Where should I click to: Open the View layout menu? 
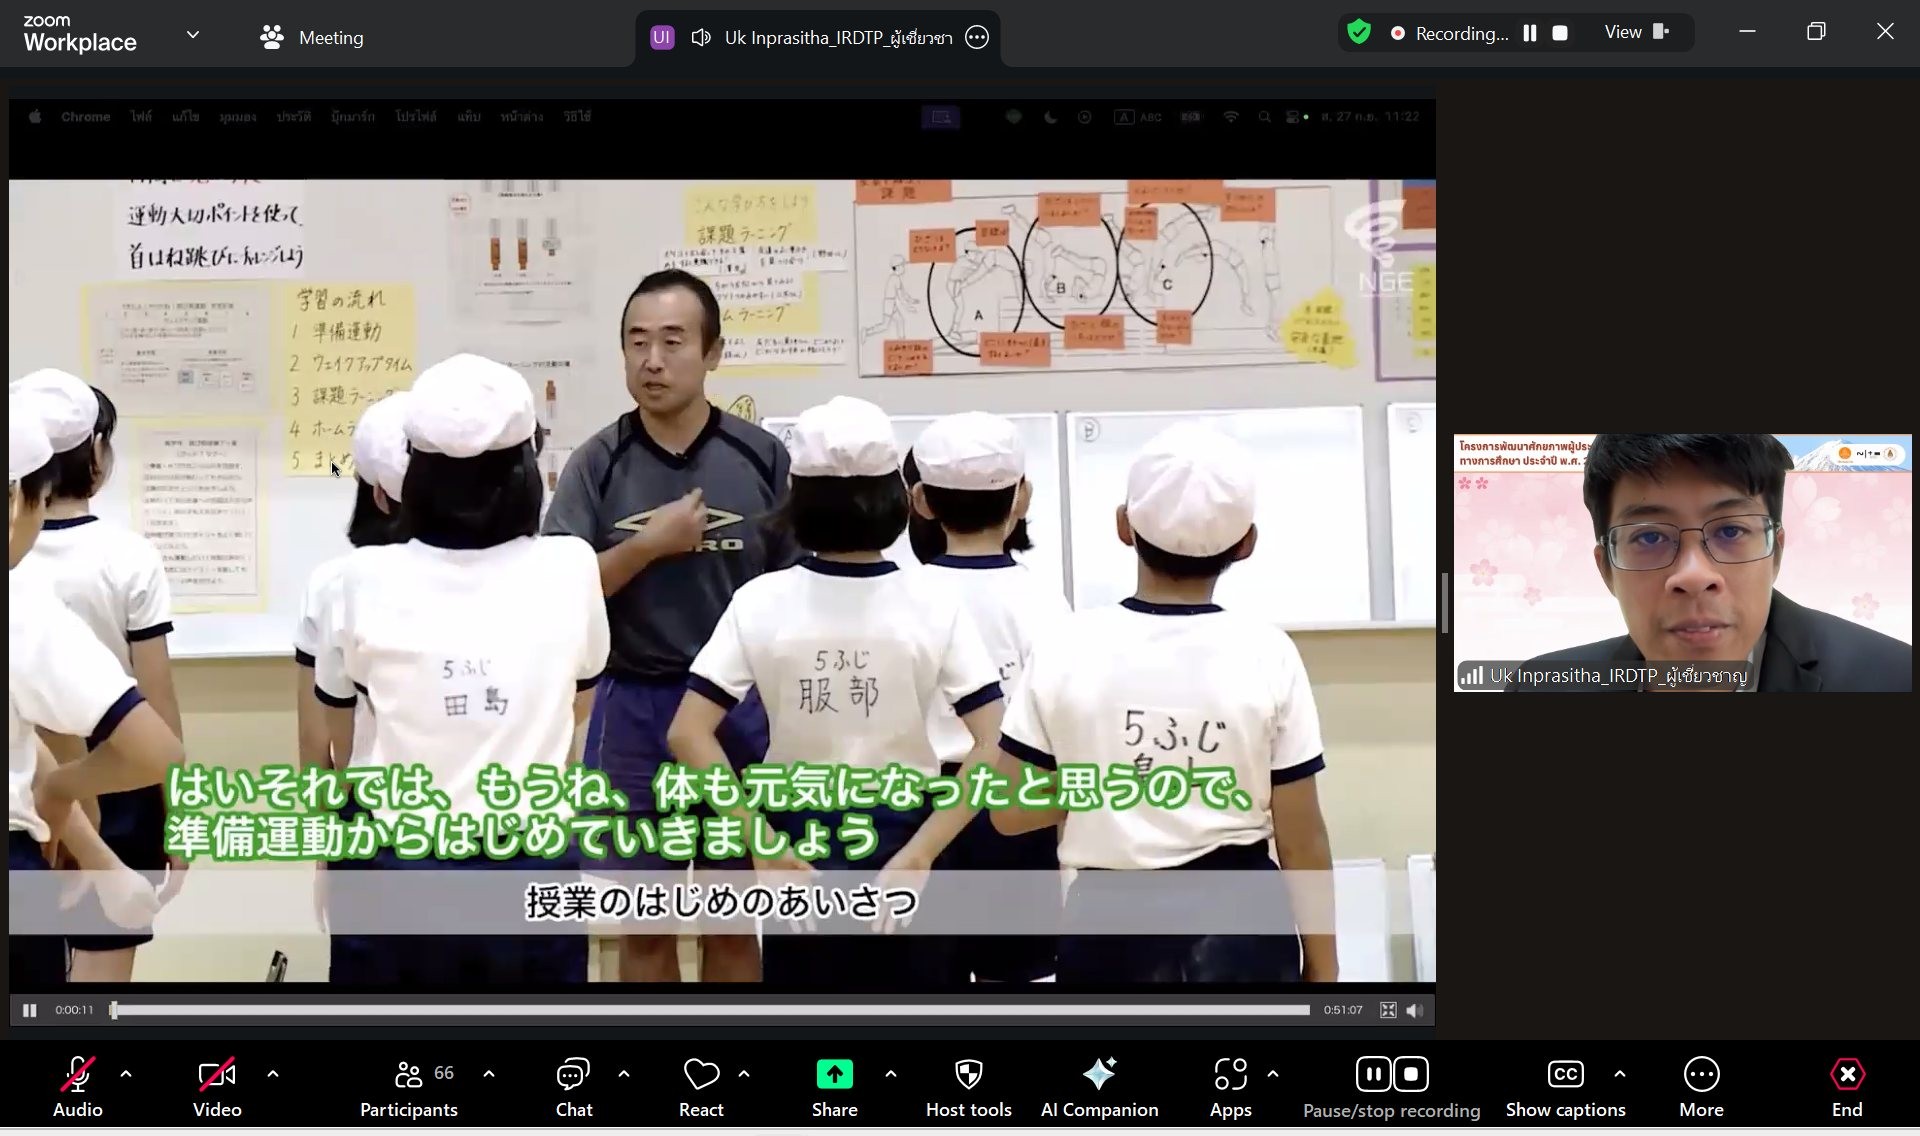[x=1636, y=33]
